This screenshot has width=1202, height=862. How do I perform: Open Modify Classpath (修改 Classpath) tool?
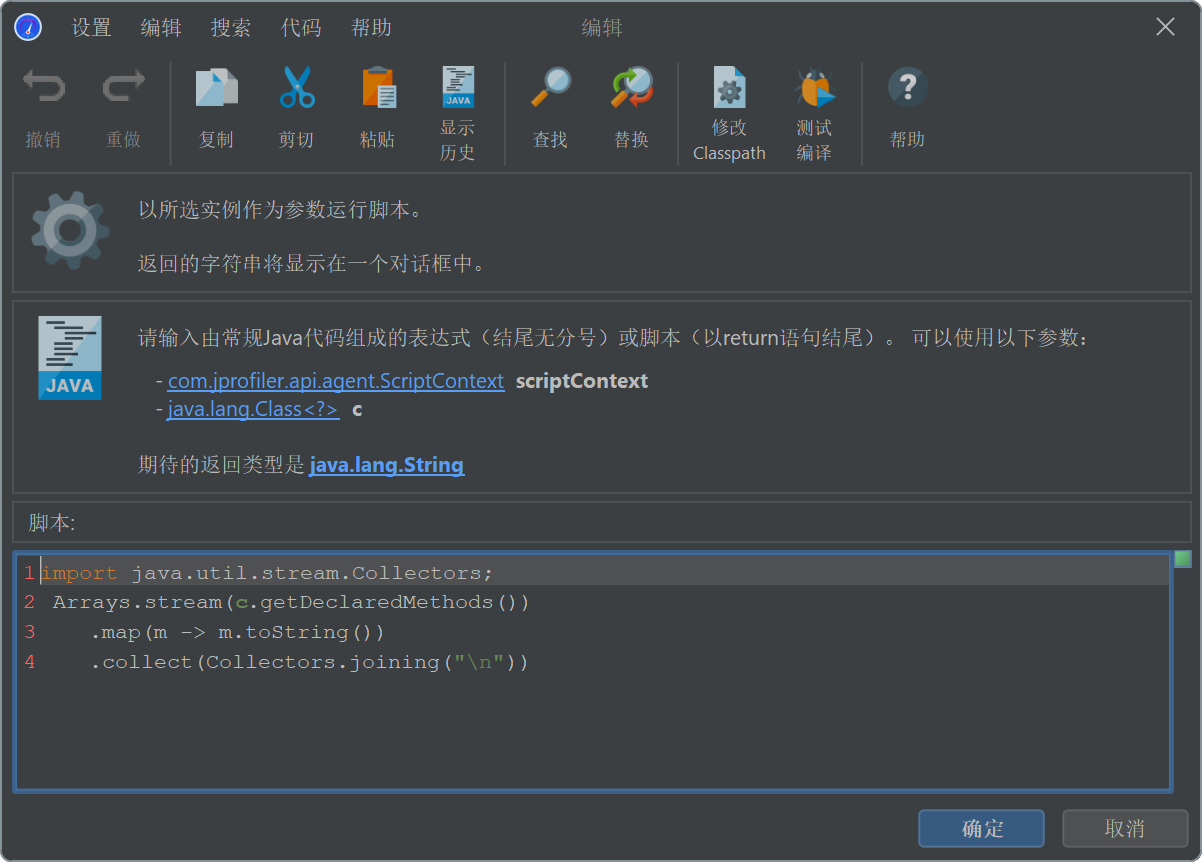coord(729,113)
